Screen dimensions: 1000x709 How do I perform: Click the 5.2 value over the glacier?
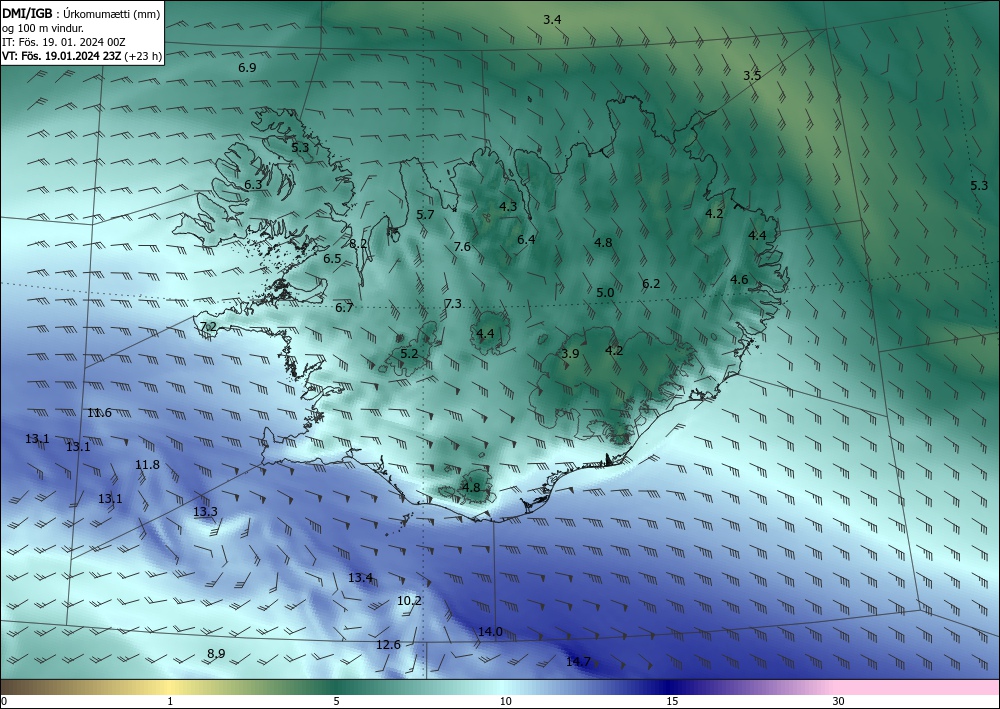(x=409, y=354)
